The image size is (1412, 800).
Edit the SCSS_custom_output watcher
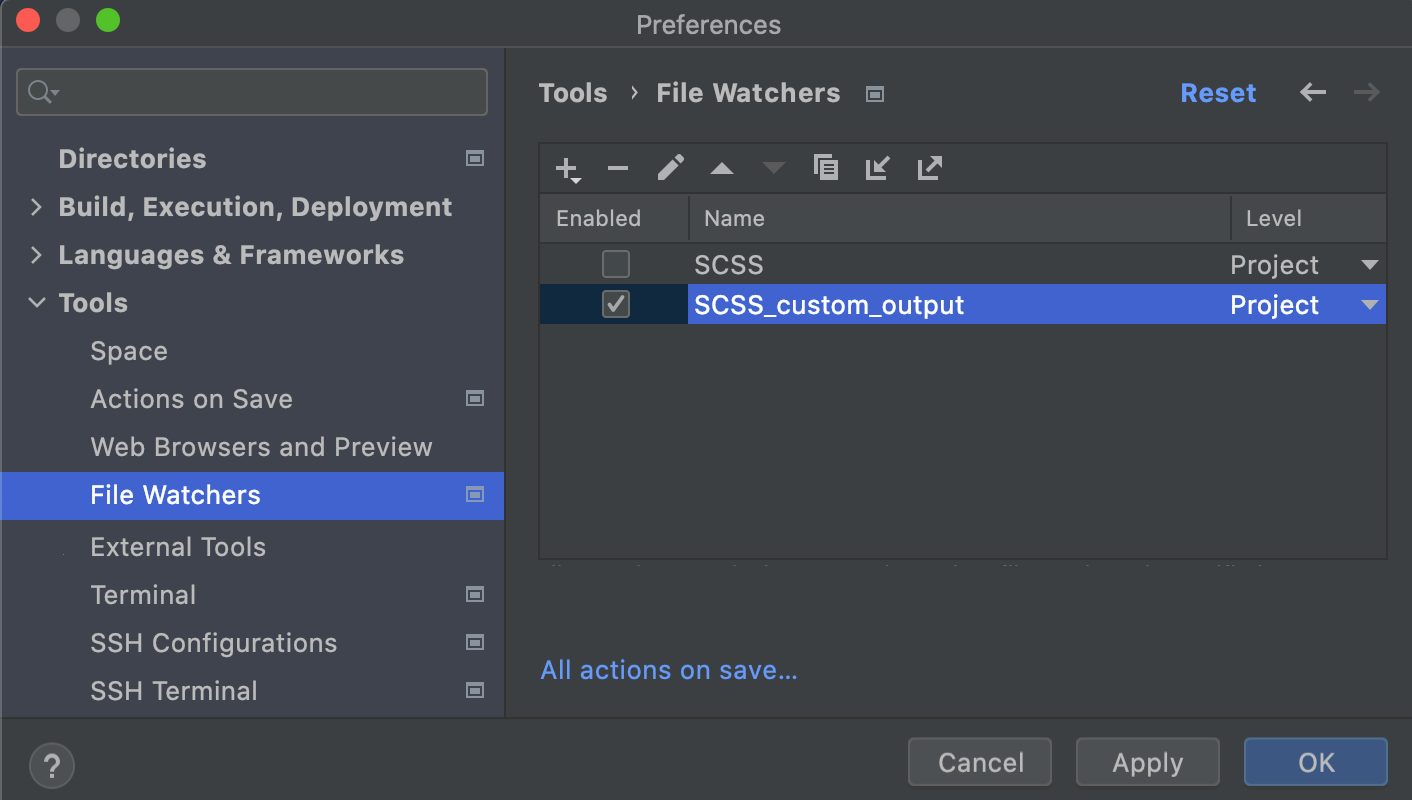point(670,168)
